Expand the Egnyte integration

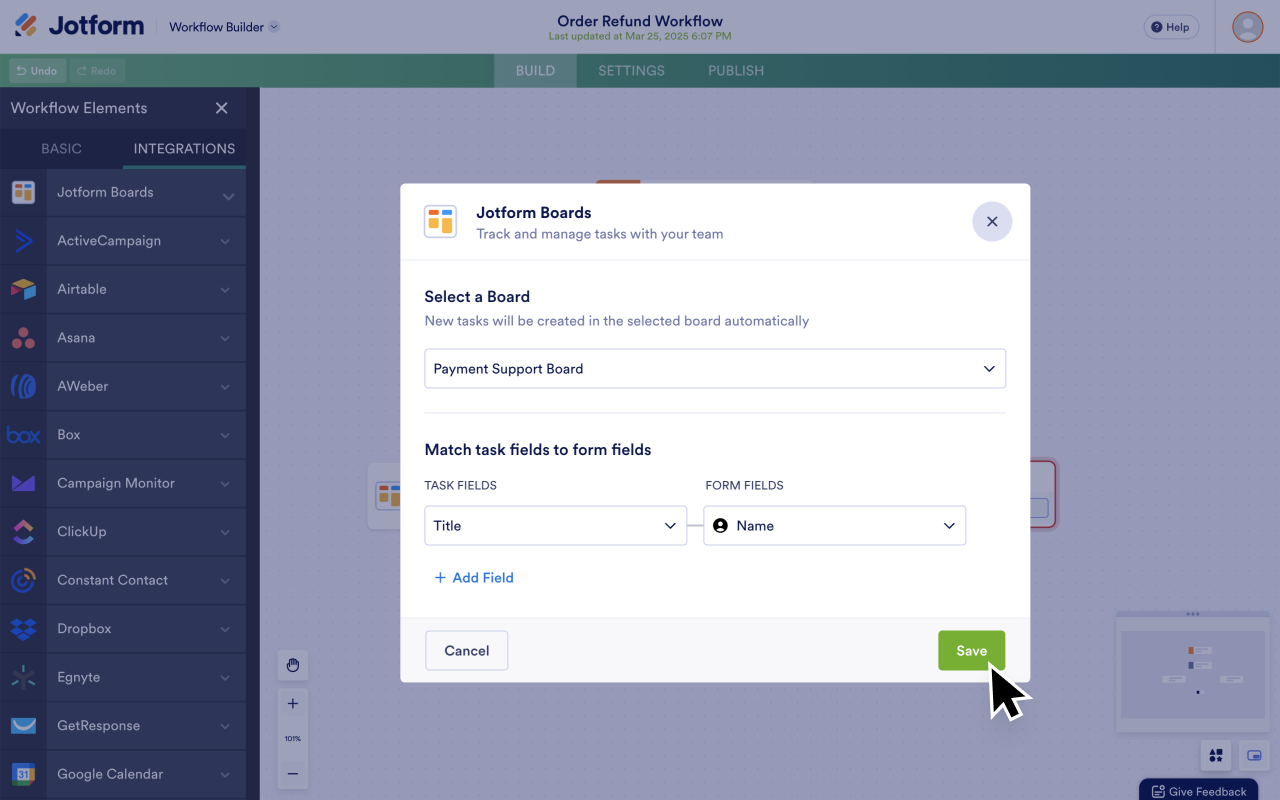point(225,678)
